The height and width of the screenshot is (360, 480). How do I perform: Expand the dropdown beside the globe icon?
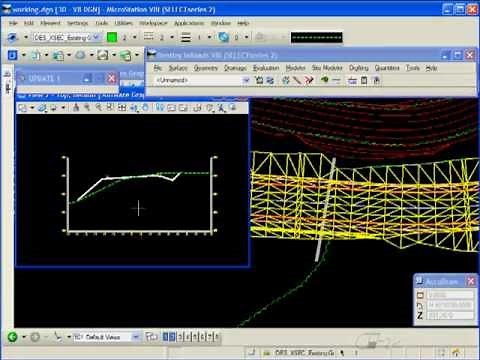point(247,37)
